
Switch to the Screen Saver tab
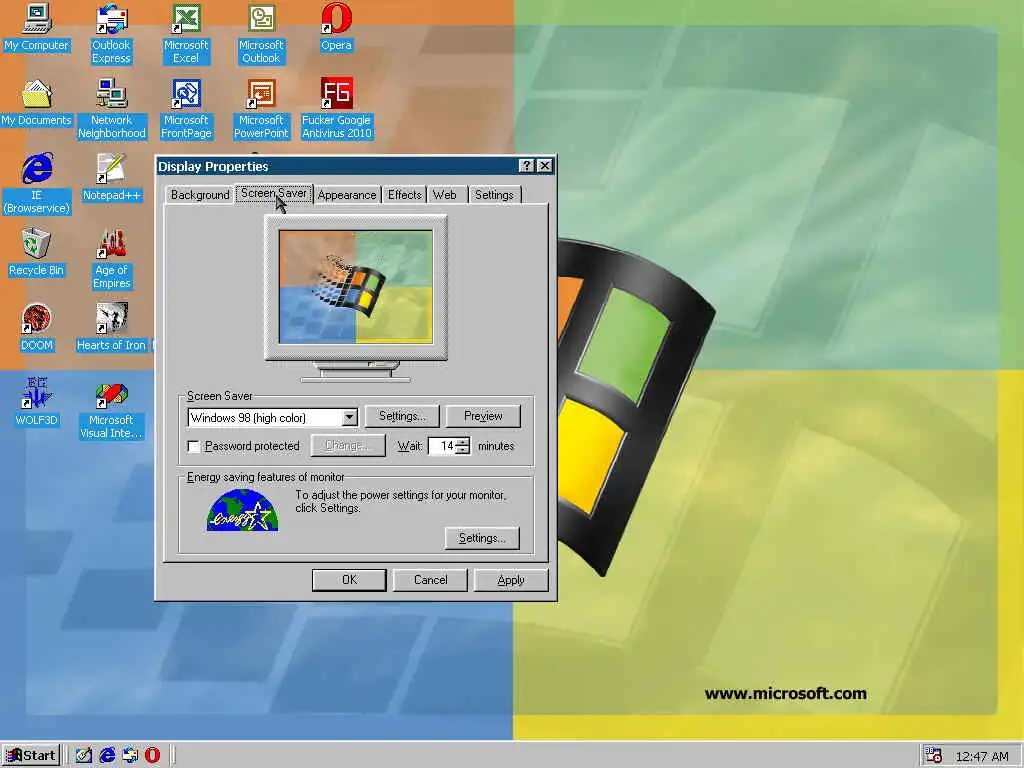click(274, 193)
